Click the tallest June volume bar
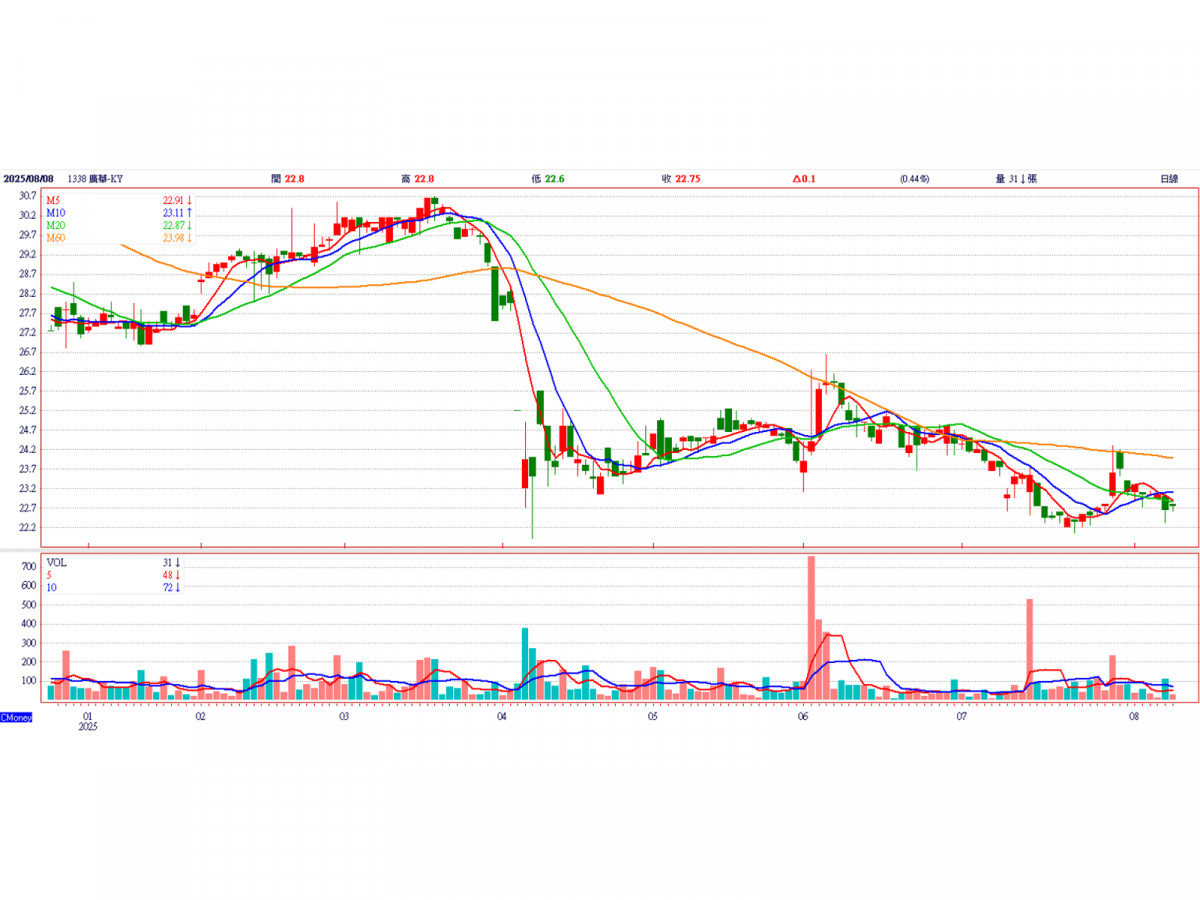Screen dimensions: 1200x900 coord(811,627)
